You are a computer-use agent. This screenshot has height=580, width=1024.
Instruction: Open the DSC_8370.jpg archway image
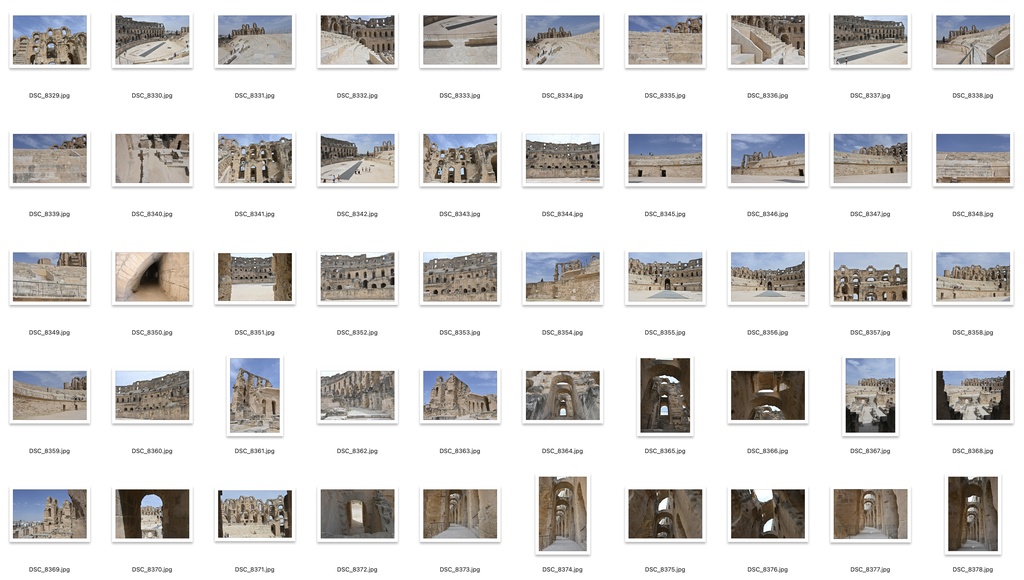[x=151, y=513]
